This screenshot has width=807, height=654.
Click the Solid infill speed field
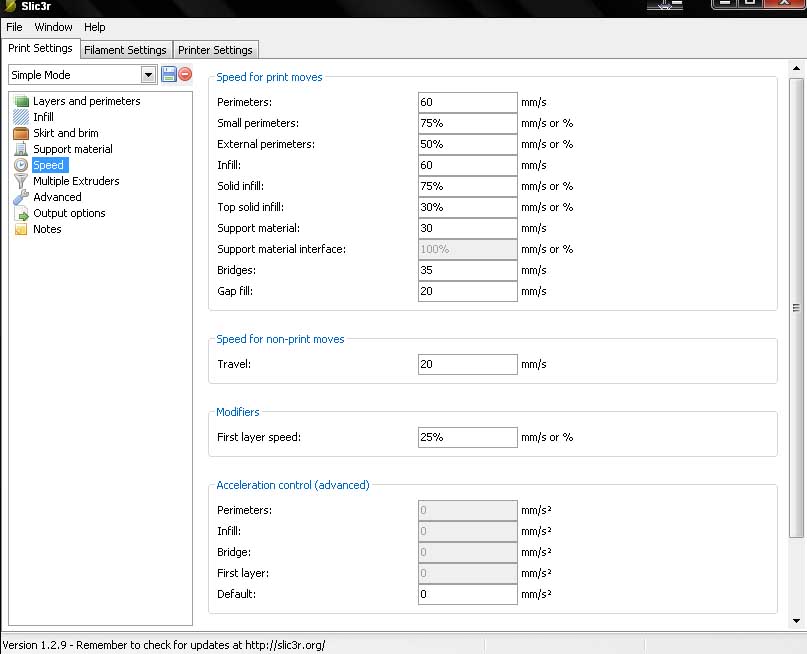tap(467, 186)
